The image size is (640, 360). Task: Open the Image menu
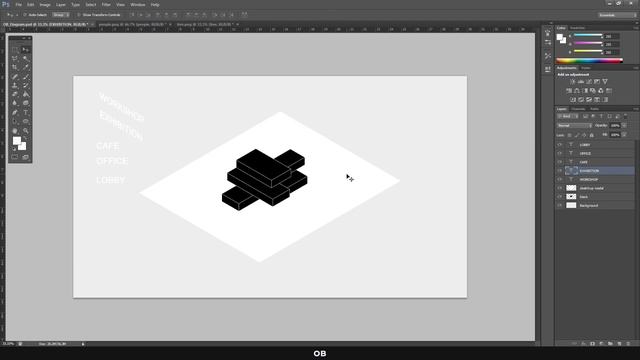coord(45,4)
